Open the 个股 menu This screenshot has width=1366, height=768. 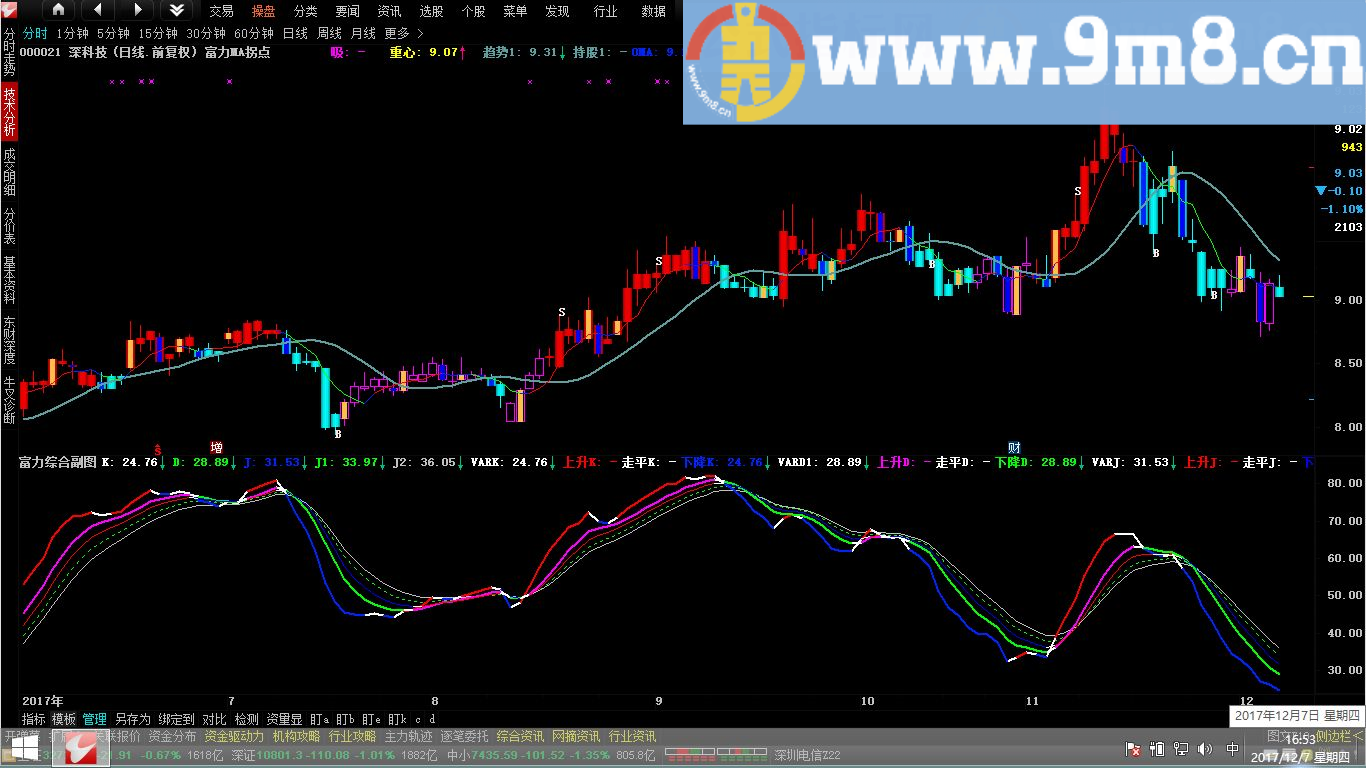[473, 11]
